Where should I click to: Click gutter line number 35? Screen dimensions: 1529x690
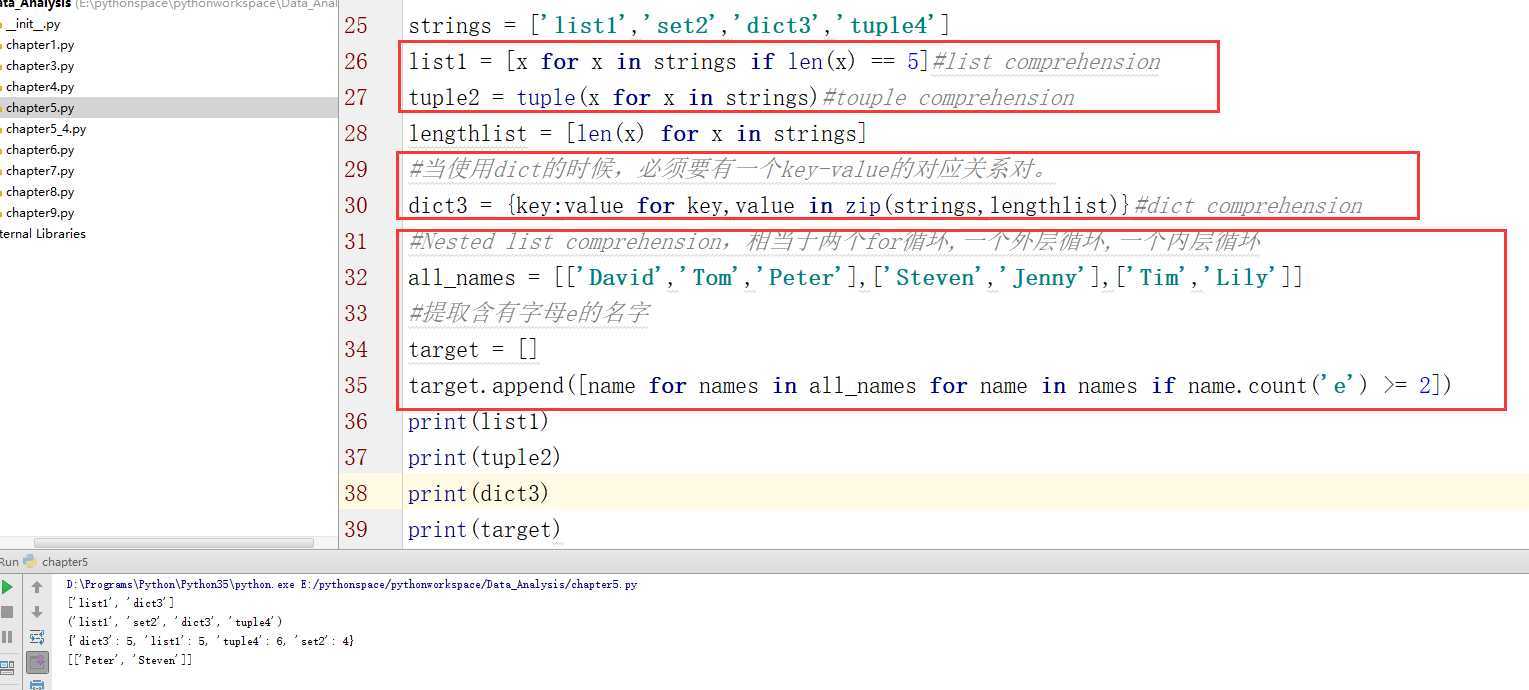coord(356,386)
